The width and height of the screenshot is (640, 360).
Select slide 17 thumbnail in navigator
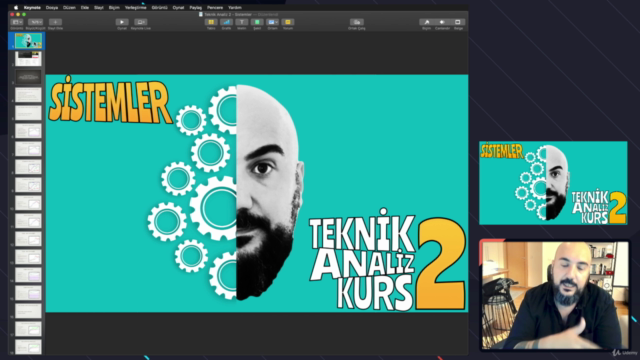tap(28, 329)
